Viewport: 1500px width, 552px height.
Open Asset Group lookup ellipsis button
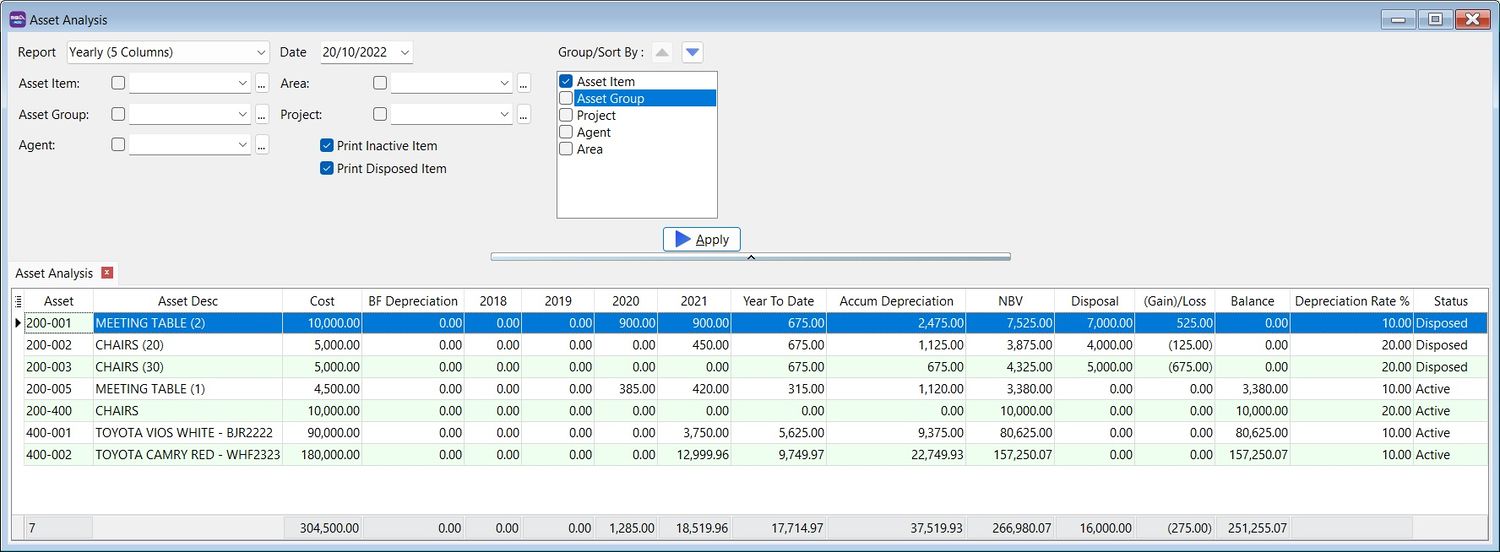tap(262, 115)
